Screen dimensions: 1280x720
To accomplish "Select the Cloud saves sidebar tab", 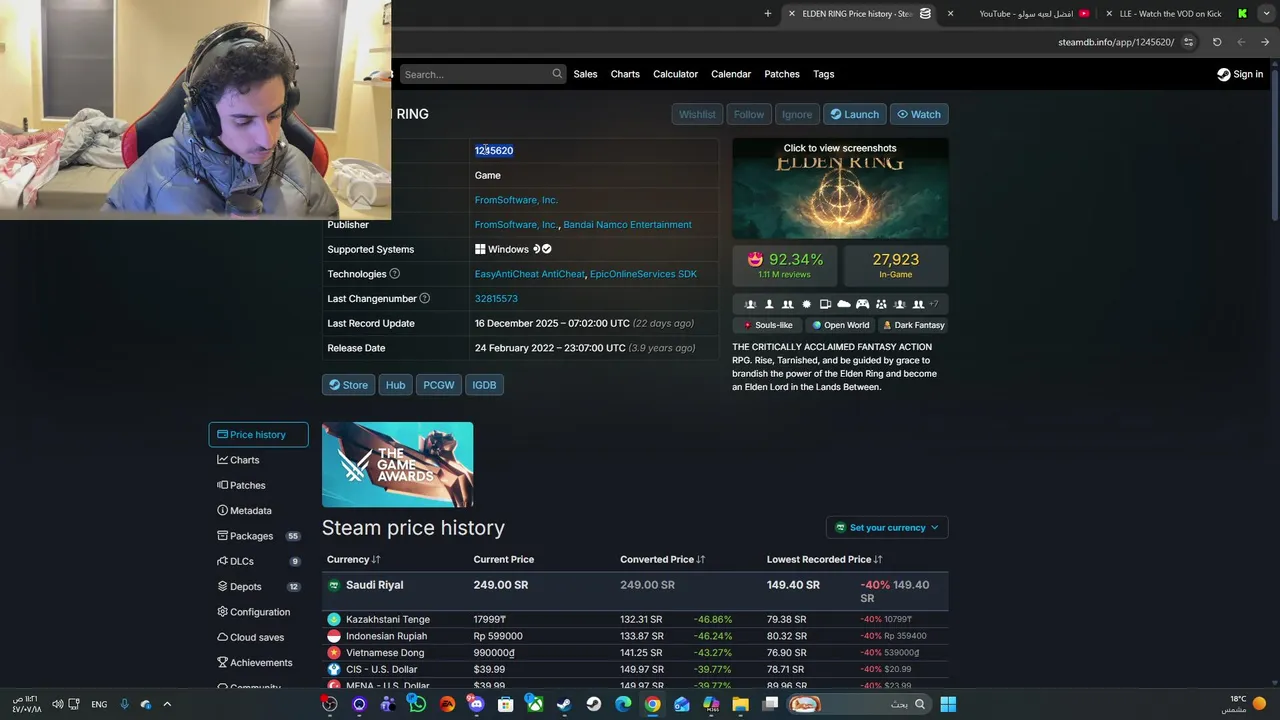I will (258, 637).
